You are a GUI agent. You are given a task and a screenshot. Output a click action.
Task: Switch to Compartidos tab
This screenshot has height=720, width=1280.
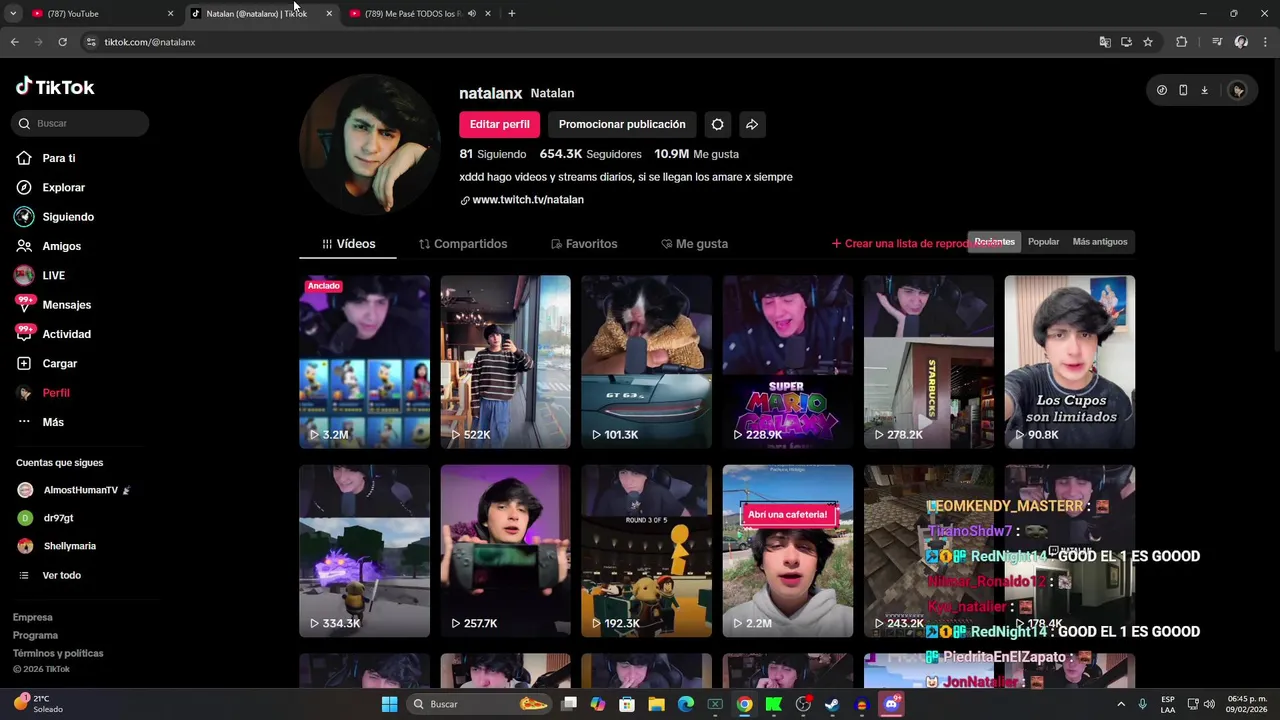[x=463, y=244]
